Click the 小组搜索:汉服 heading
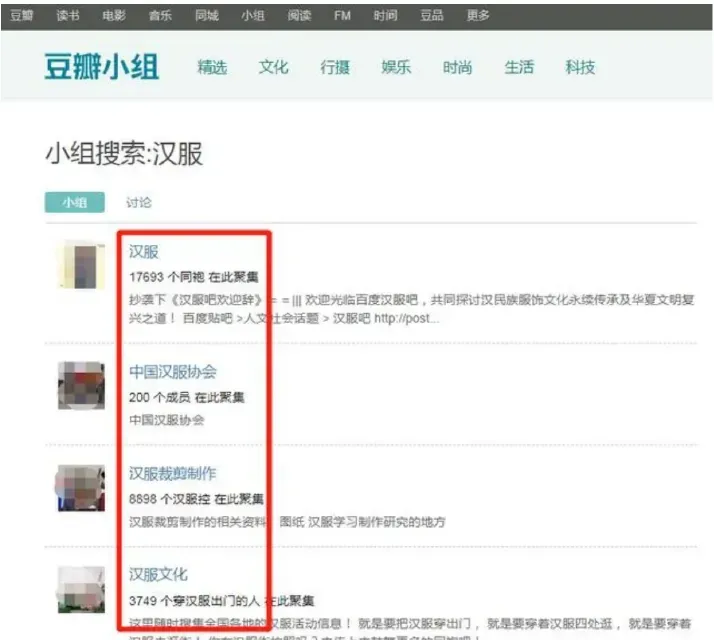 [124, 154]
